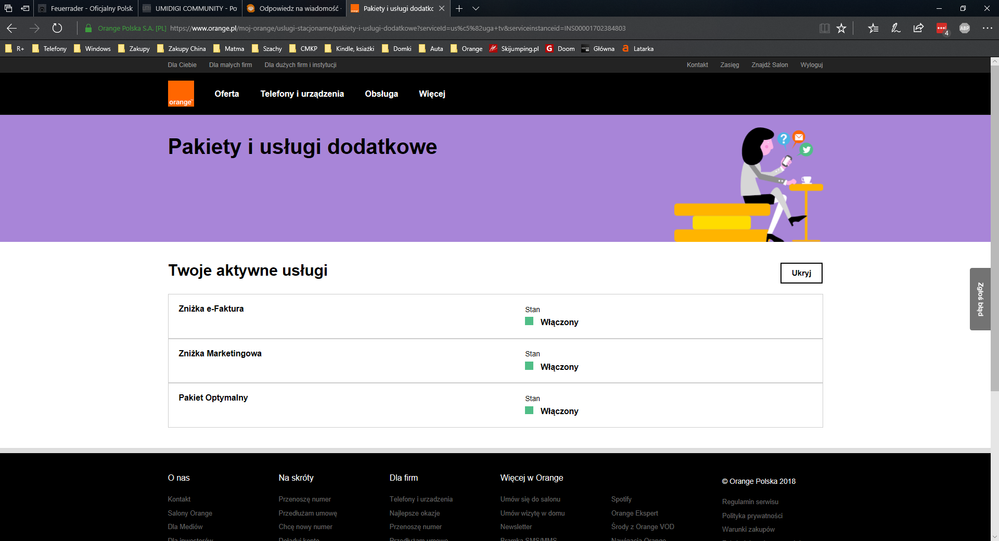Click the Add notes pen icon
This screenshot has height=541, width=999.
point(896,28)
